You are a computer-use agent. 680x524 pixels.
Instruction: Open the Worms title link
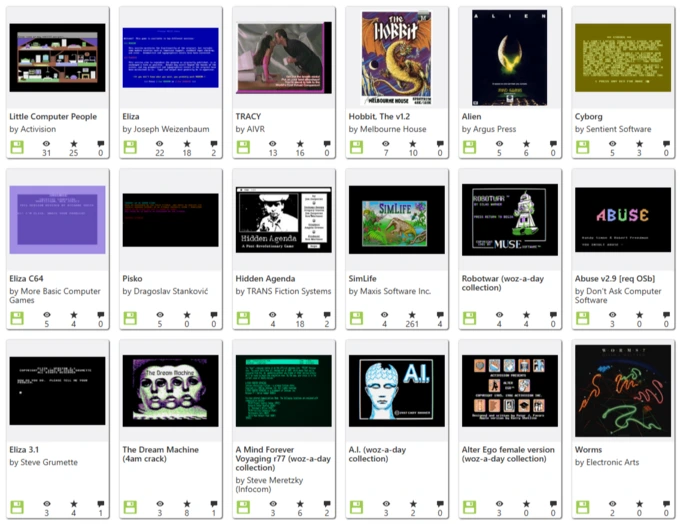tap(588, 449)
